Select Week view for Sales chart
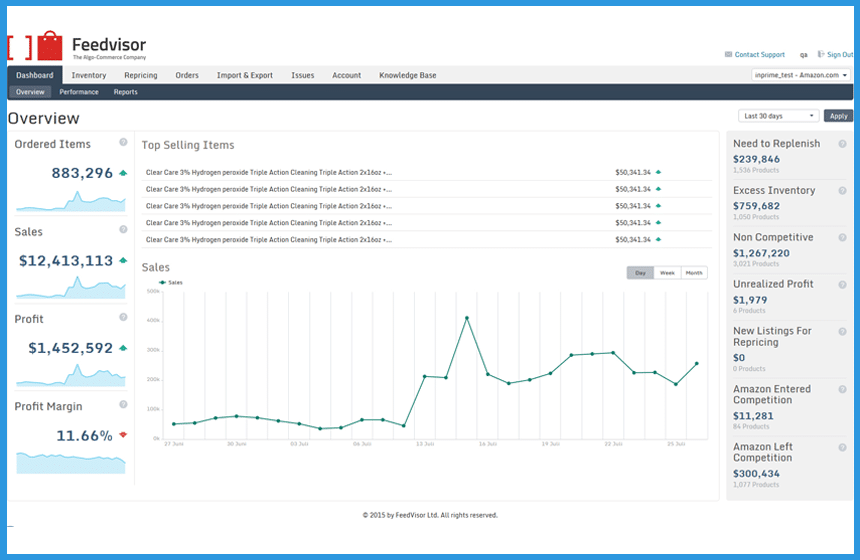The image size is (860, 560). pyautogui.click(x=667, y=273)
